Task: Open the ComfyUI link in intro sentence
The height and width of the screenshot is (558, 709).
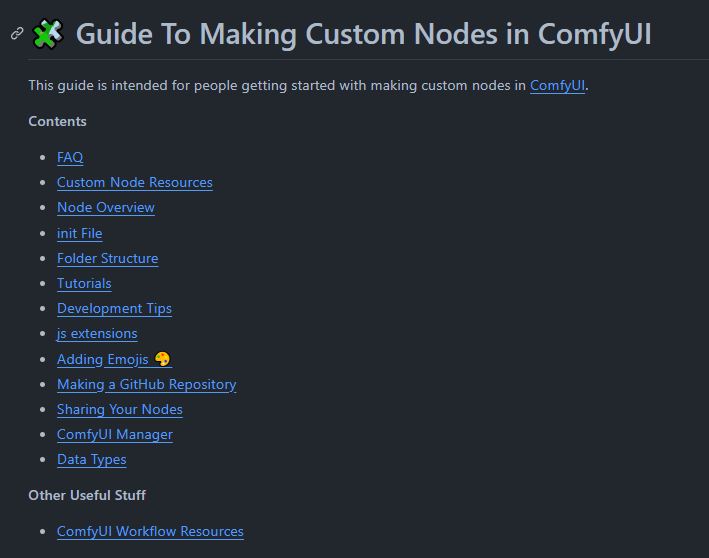Action: tap(557, 86)
